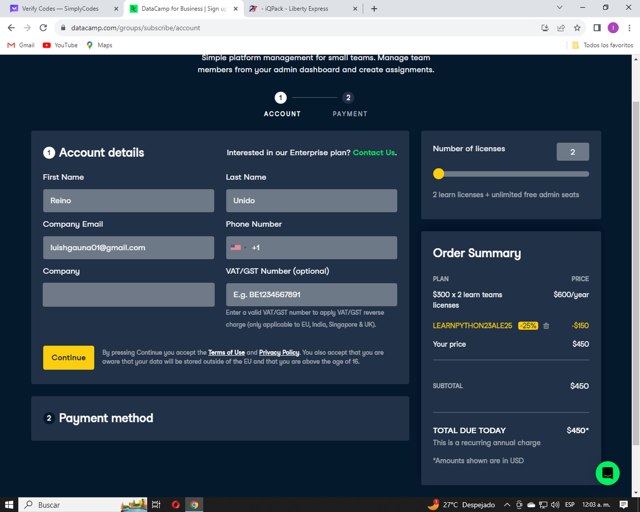Viewport: 640px width, 512px height.
Task: Click the address bar URL
Action: pos(136,28)
